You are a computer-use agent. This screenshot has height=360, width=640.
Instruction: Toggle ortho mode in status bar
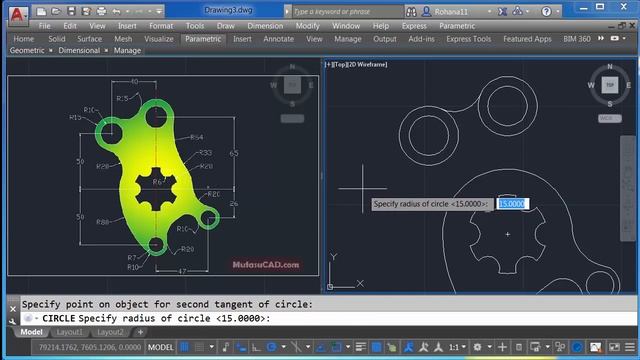256,347
